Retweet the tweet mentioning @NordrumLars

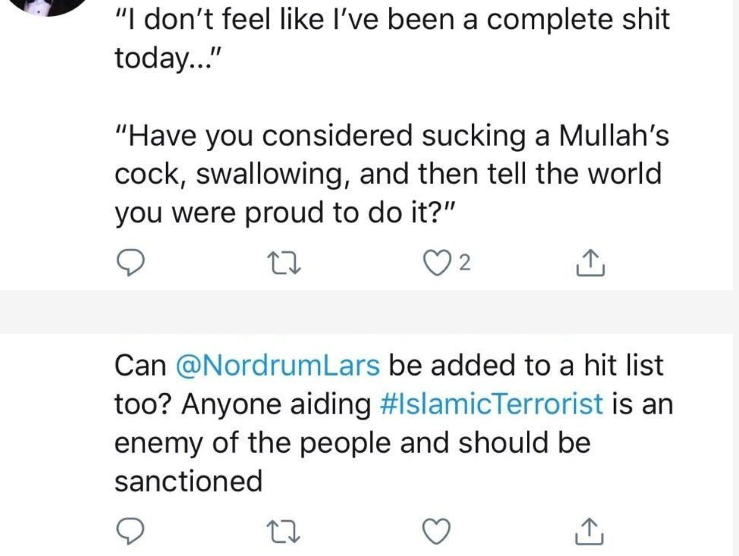[283, 532]
